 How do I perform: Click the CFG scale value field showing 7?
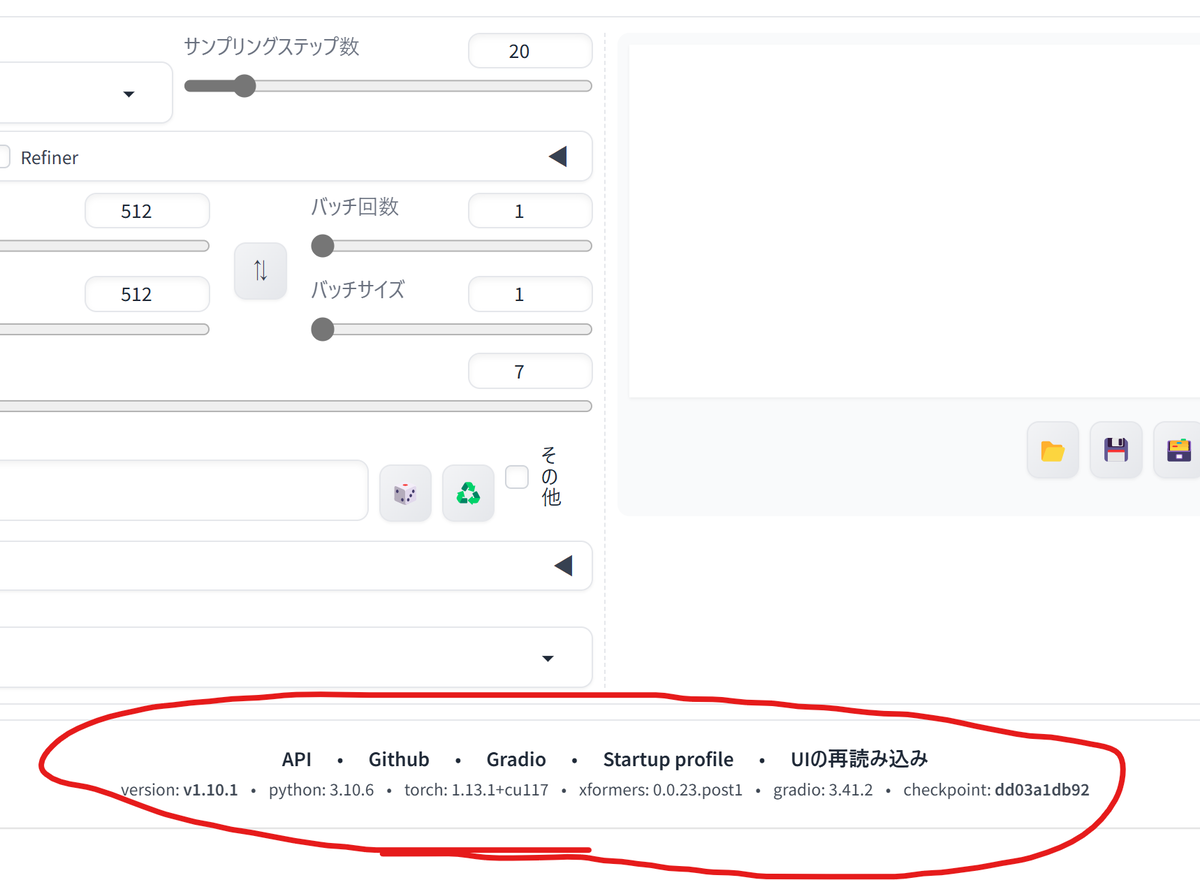tap(530, 371)
